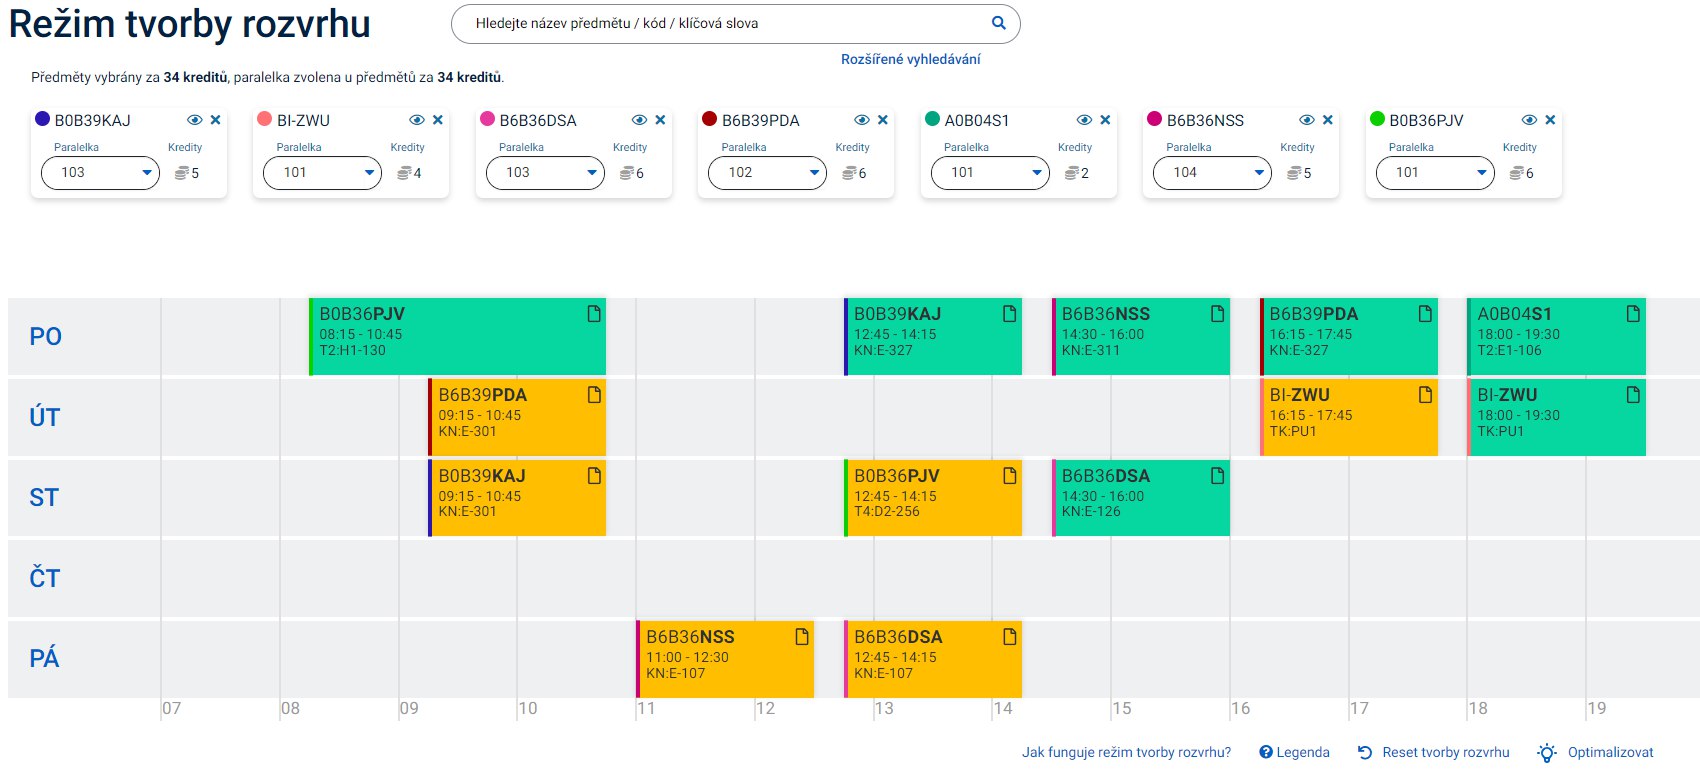Hide B6B36DSA with its eye icon
The height and width of the screenshot is (774, 1700).
(x=639, y=120)
